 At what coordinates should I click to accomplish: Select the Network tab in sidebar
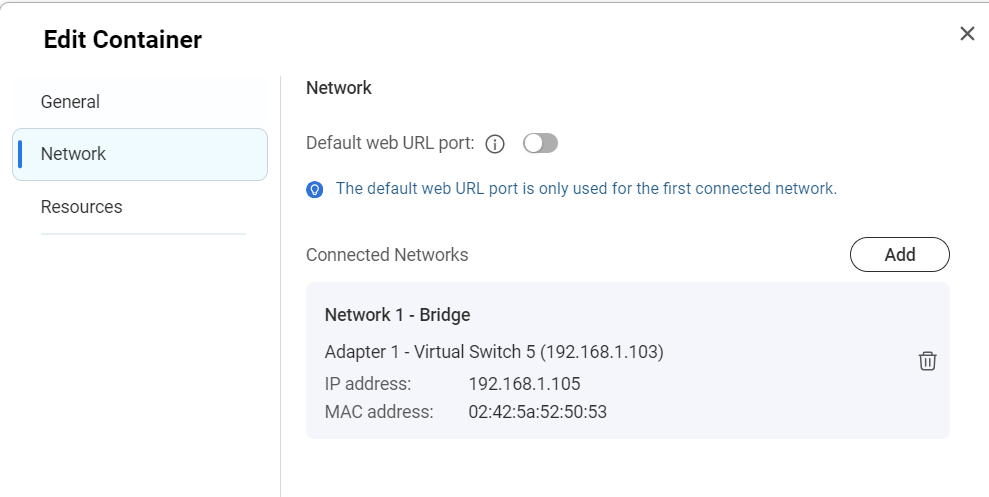tap(140, 154)
